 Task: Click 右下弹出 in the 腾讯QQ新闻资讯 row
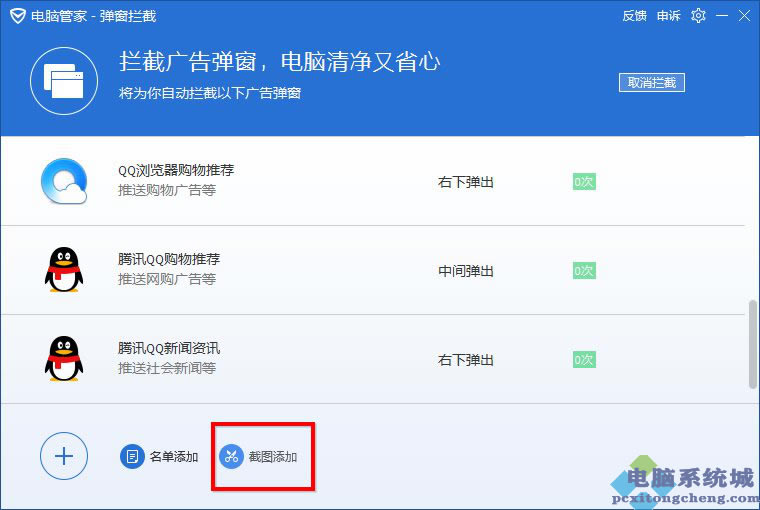[x=466, y=360]
